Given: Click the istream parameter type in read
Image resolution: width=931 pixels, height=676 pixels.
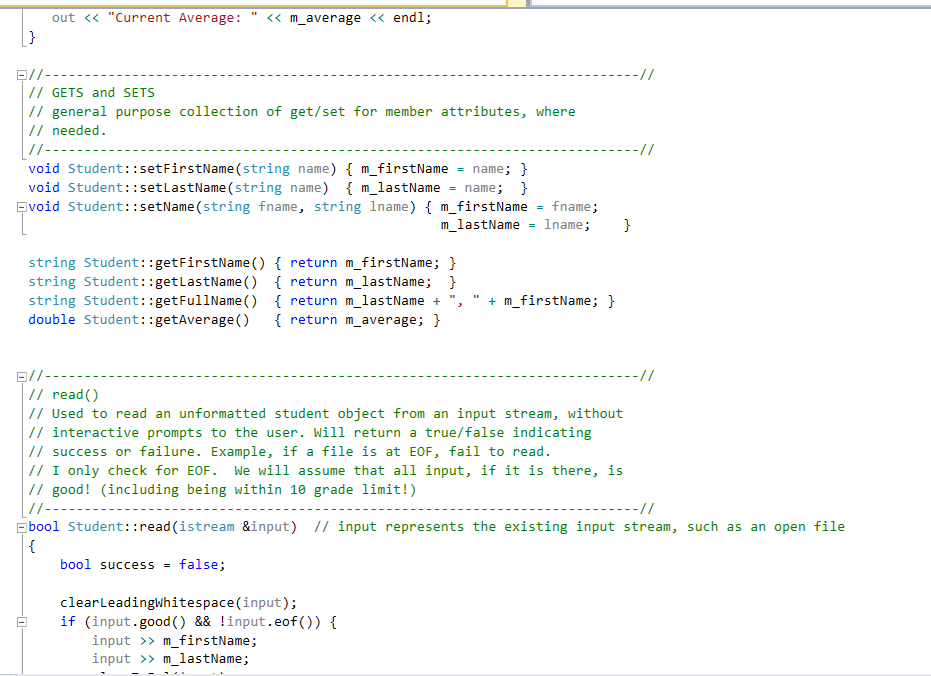Looking at the screenshot, I should pos(207,527).
